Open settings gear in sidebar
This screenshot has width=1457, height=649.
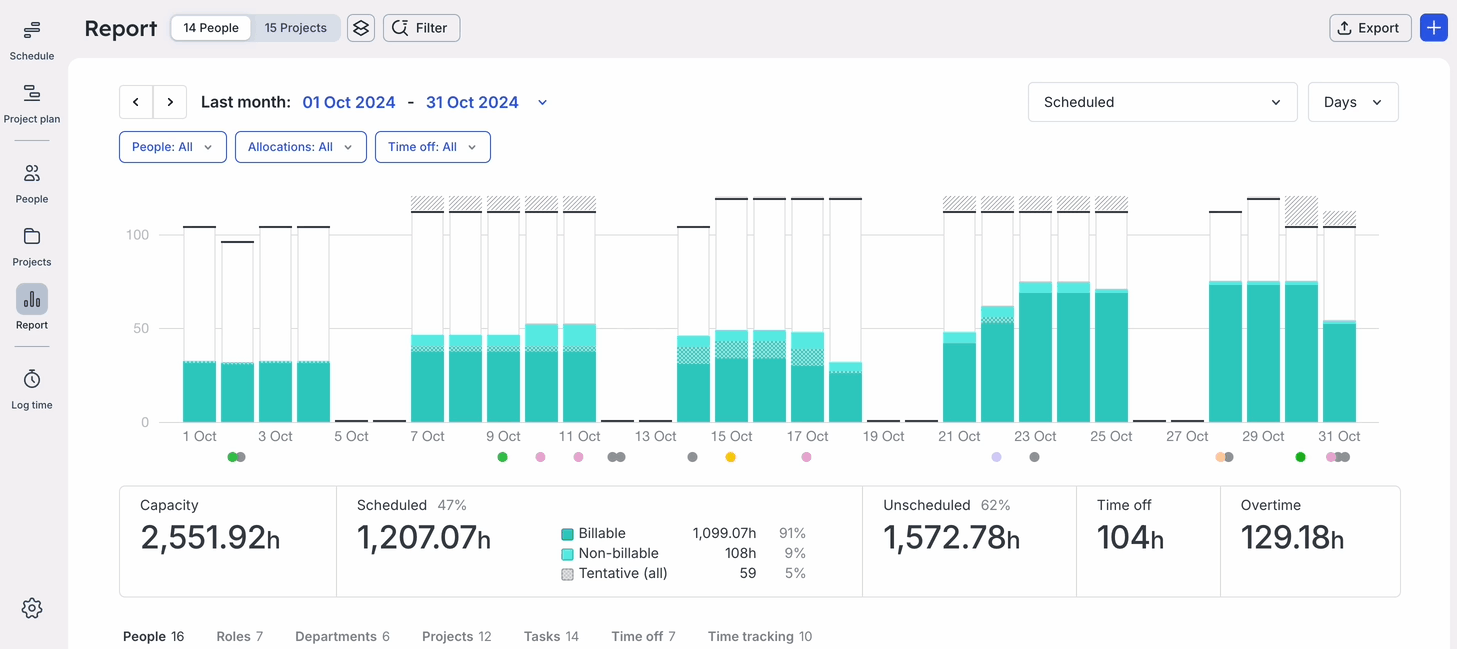click(x=32, y=608)
